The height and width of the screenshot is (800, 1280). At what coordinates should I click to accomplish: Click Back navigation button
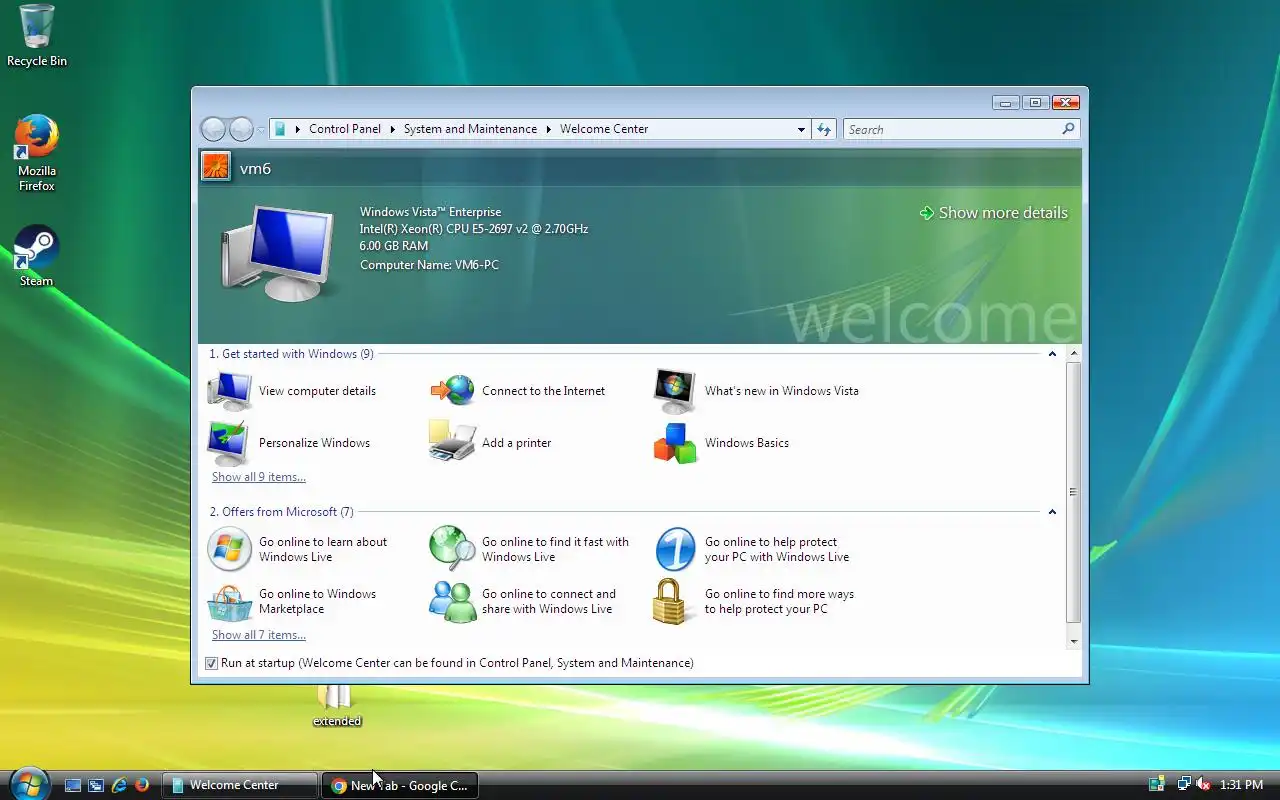click(x=213, y=129)
